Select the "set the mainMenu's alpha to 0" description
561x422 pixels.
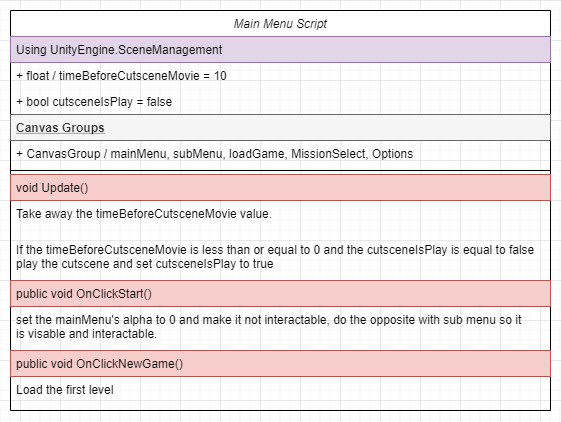pyautogui.click(x=268, y=326)
